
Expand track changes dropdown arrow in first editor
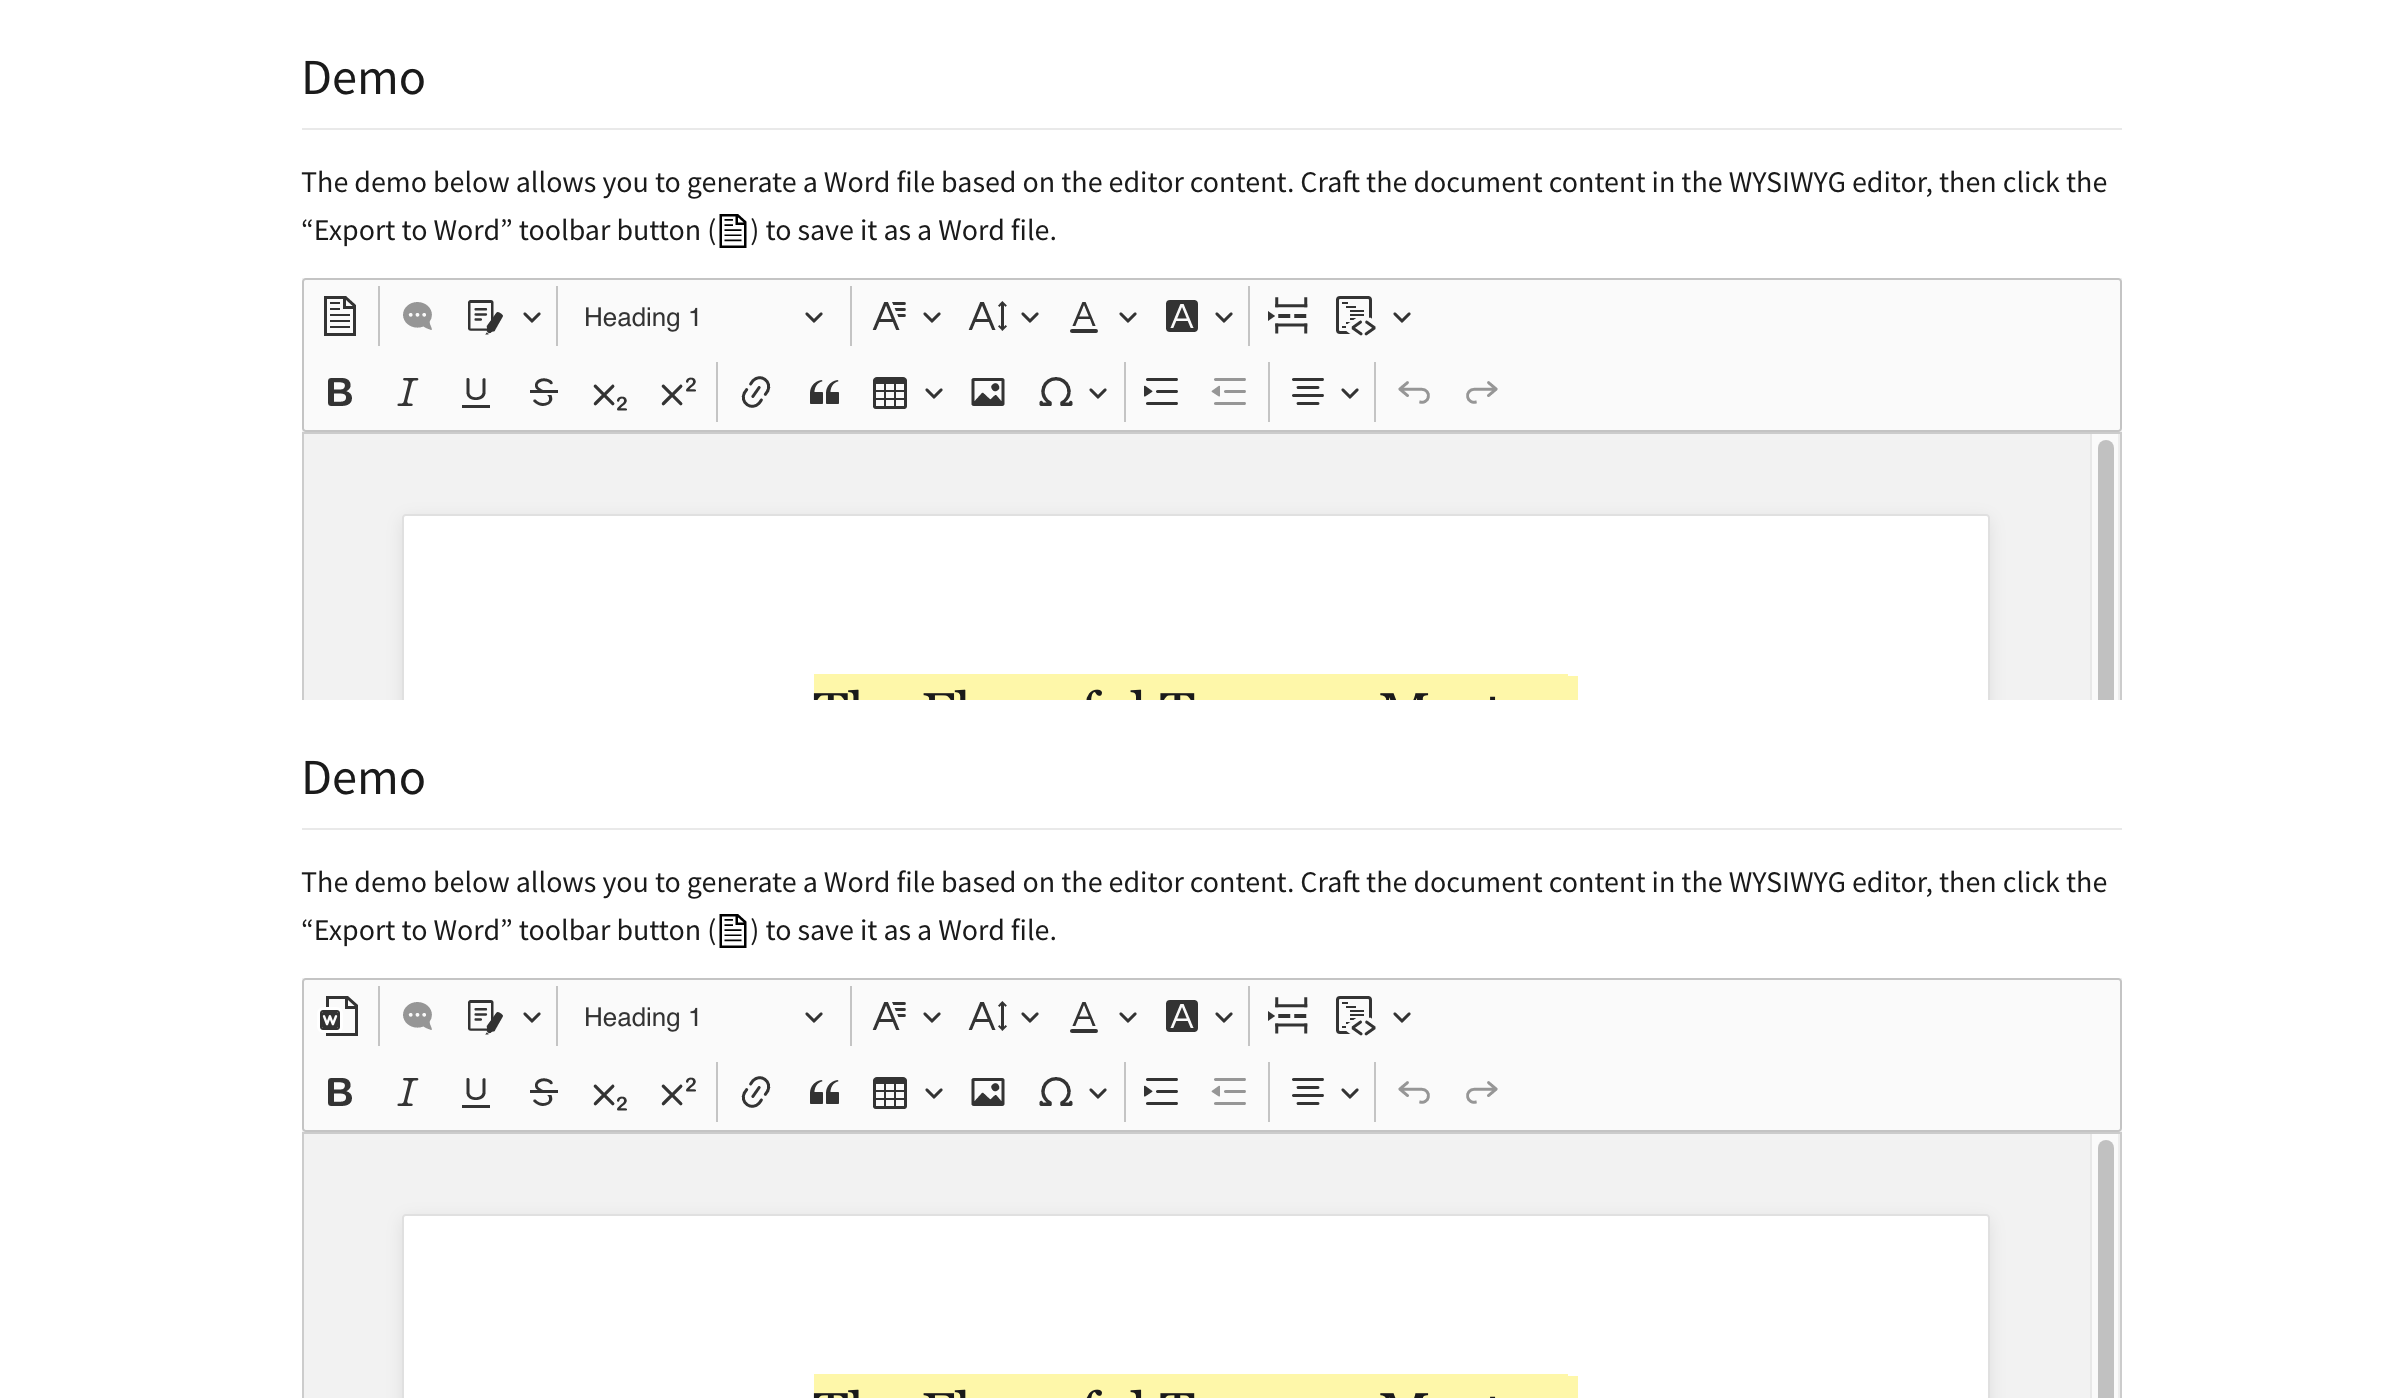[x=532, y=318]
